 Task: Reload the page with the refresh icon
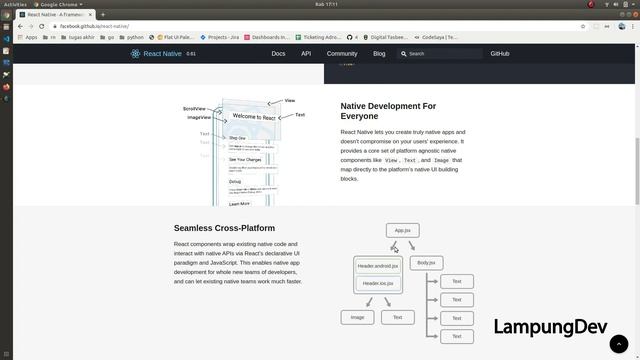42,26
